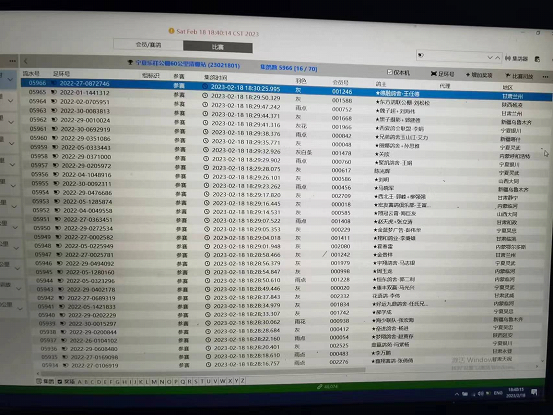The image size is (553, 415).
Task: Click the horizontal scrollbar below the table
Action: 203,372
